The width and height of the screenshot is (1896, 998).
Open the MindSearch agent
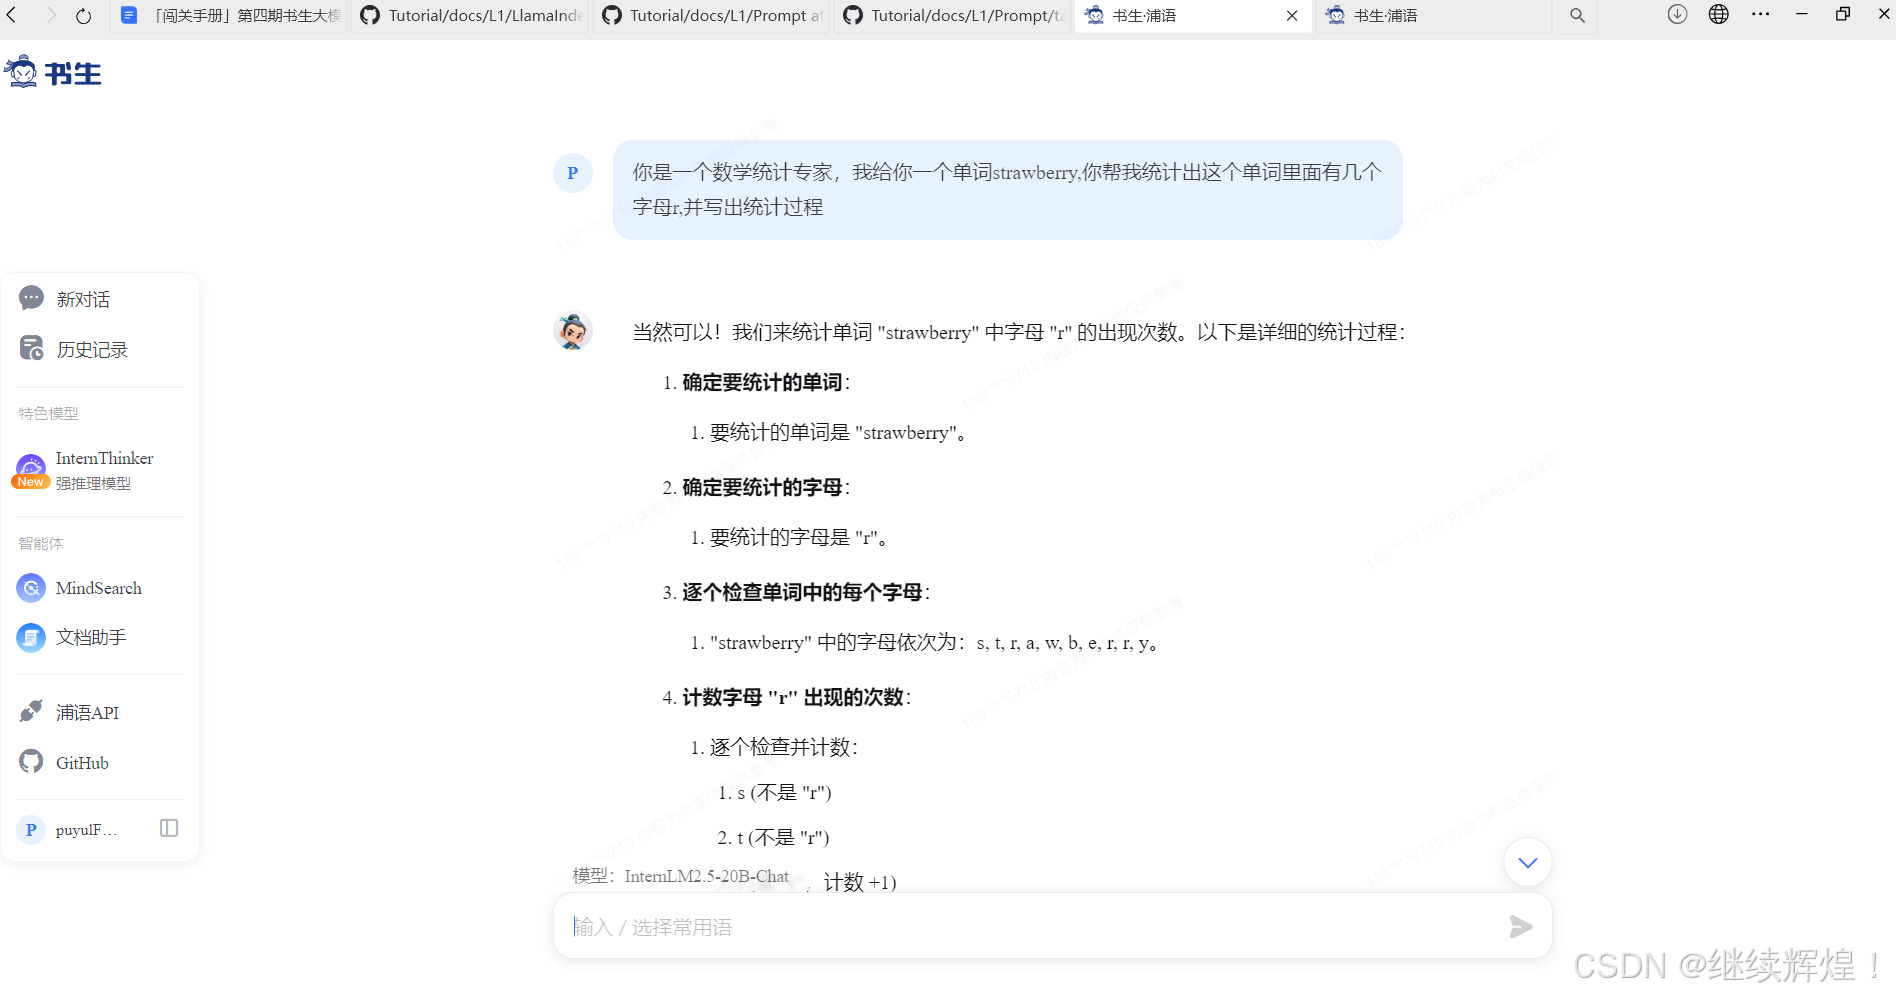[99, 588]
